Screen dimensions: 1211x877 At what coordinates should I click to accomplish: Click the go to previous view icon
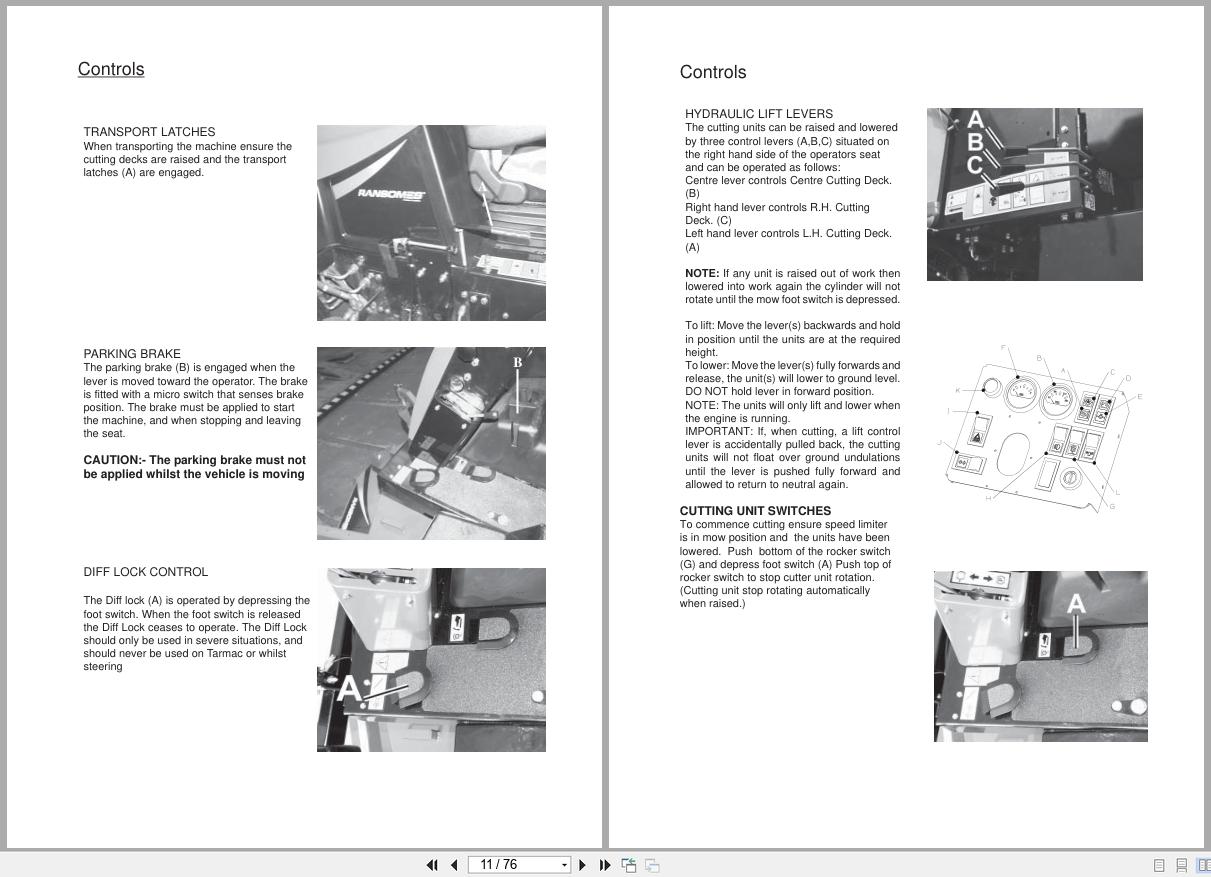[x=629, y=865]
